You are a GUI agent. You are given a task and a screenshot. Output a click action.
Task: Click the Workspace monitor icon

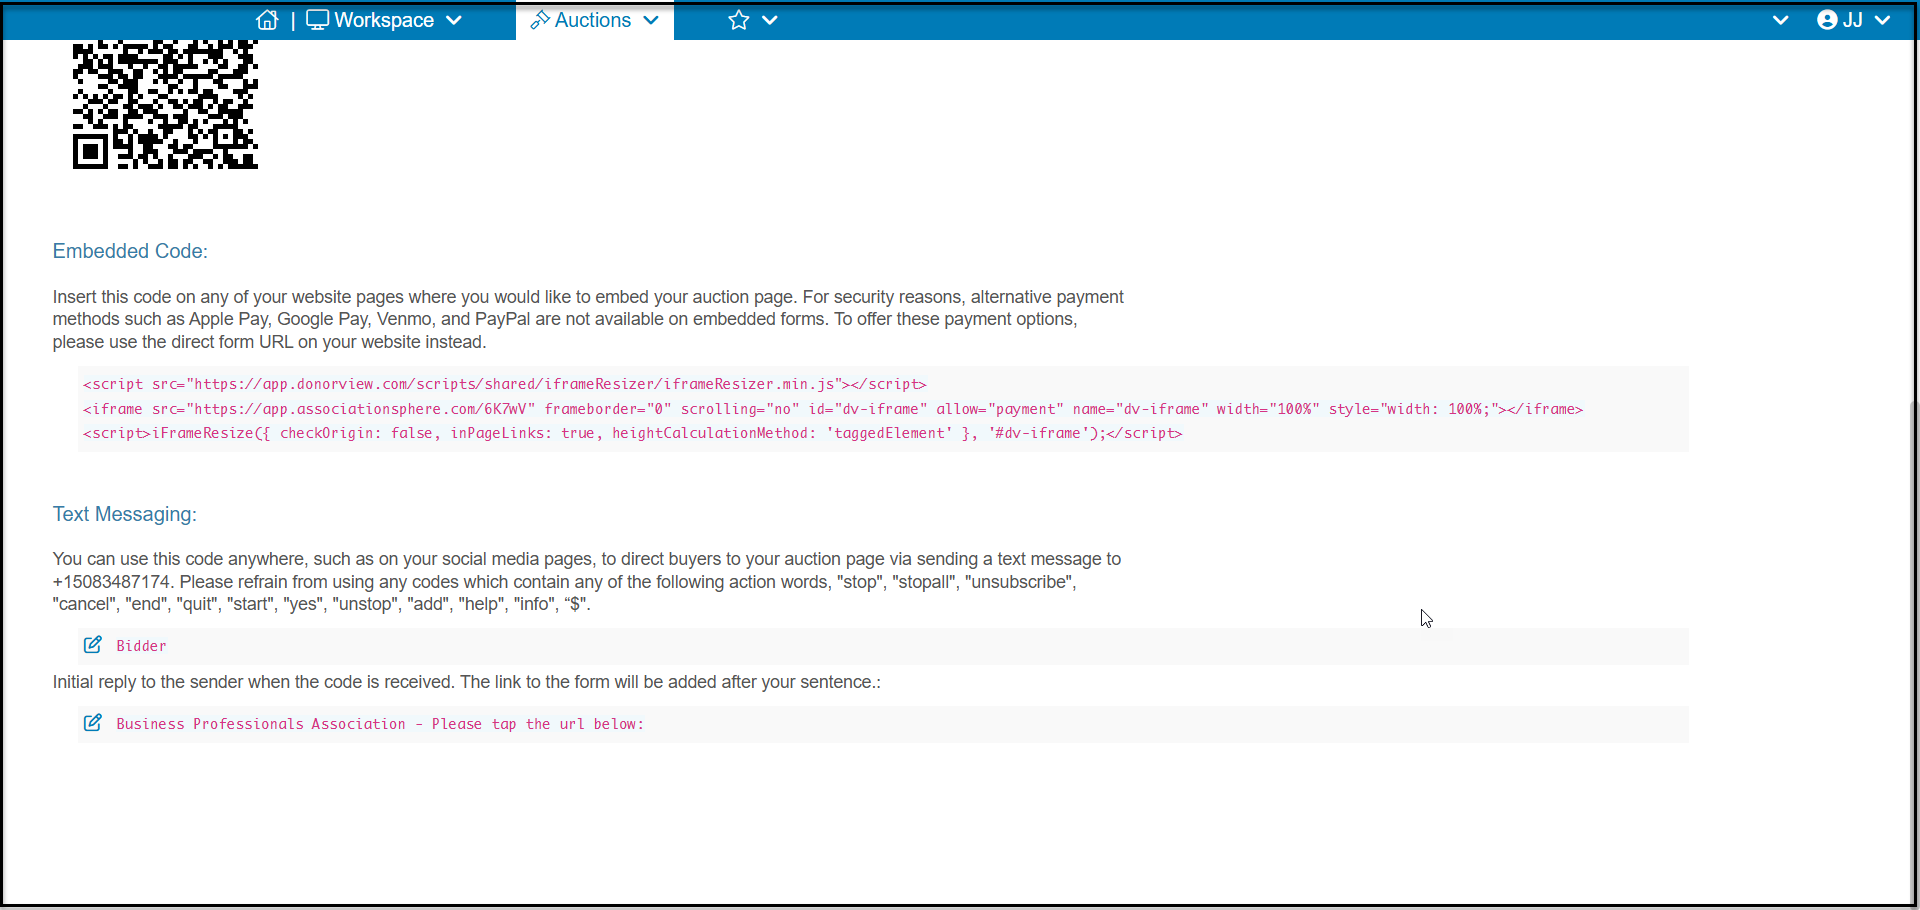coord(317,20)
